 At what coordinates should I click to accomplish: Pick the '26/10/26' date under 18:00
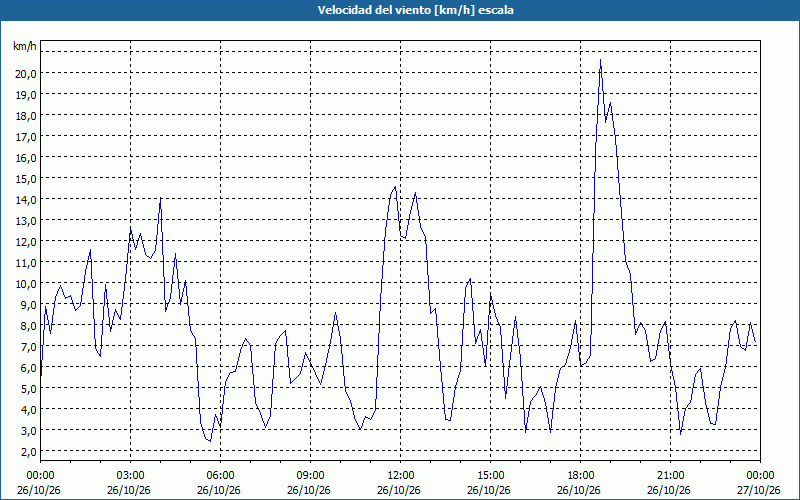[x=579, y=490]
